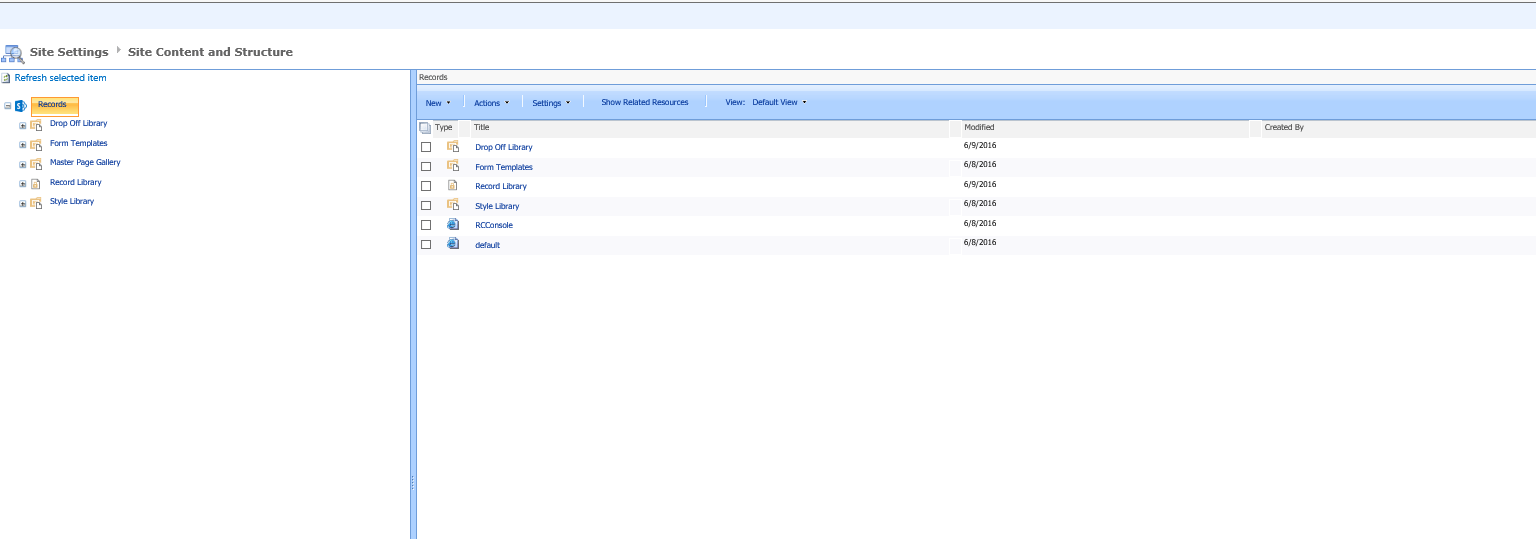1536x539 pixels.
Task: Click the Master Page Gallery tree icon
Action: point(36,163)
